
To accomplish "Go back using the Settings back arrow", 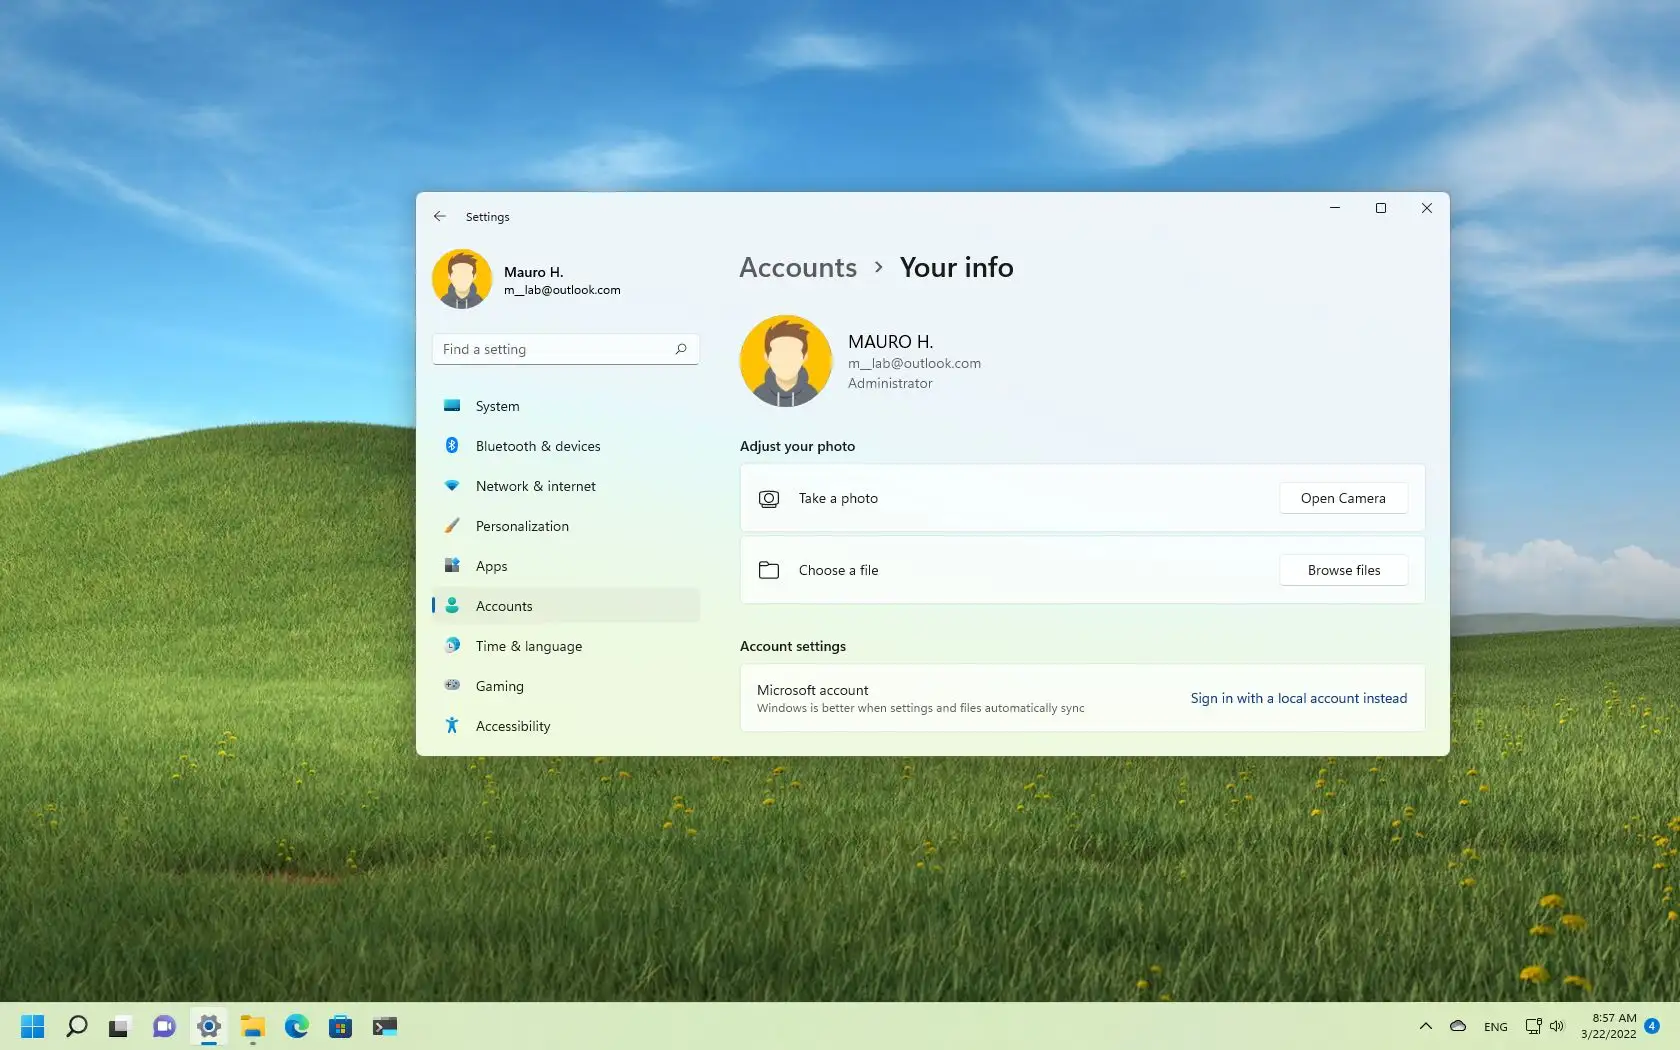I will click(440, 216).
